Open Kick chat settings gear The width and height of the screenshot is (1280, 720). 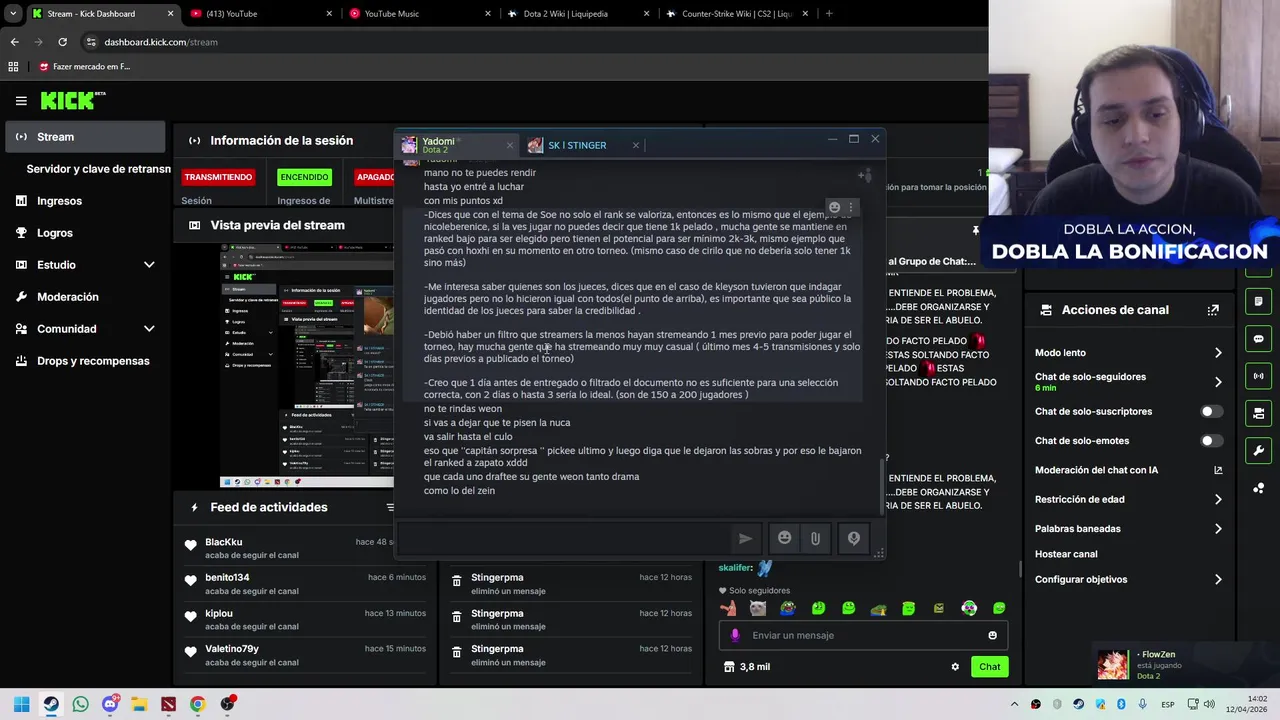click(x=955, y=667)
